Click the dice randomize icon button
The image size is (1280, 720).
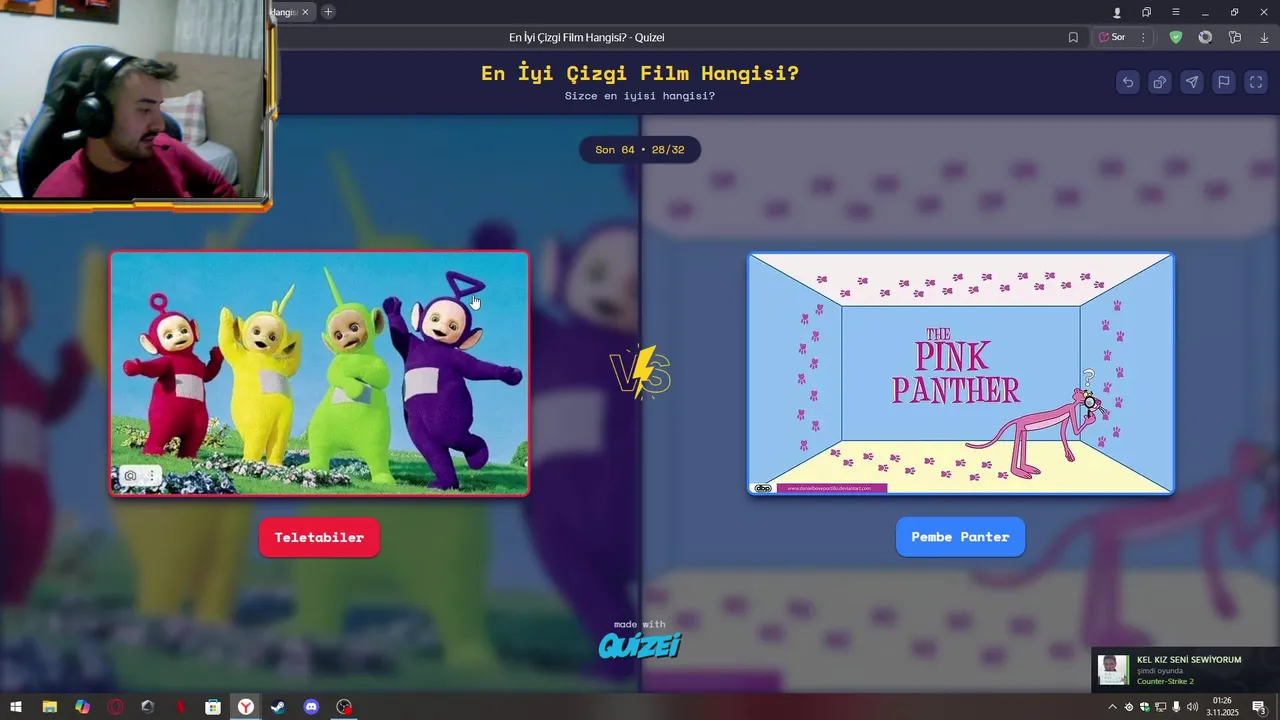click(1160, 82)
